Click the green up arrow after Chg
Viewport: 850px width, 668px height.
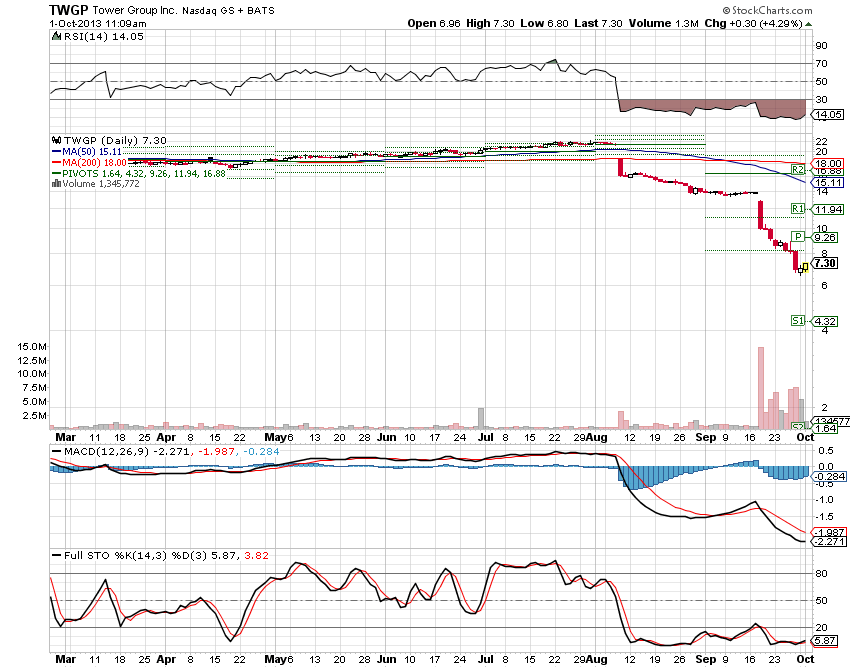tap(808, 24)
